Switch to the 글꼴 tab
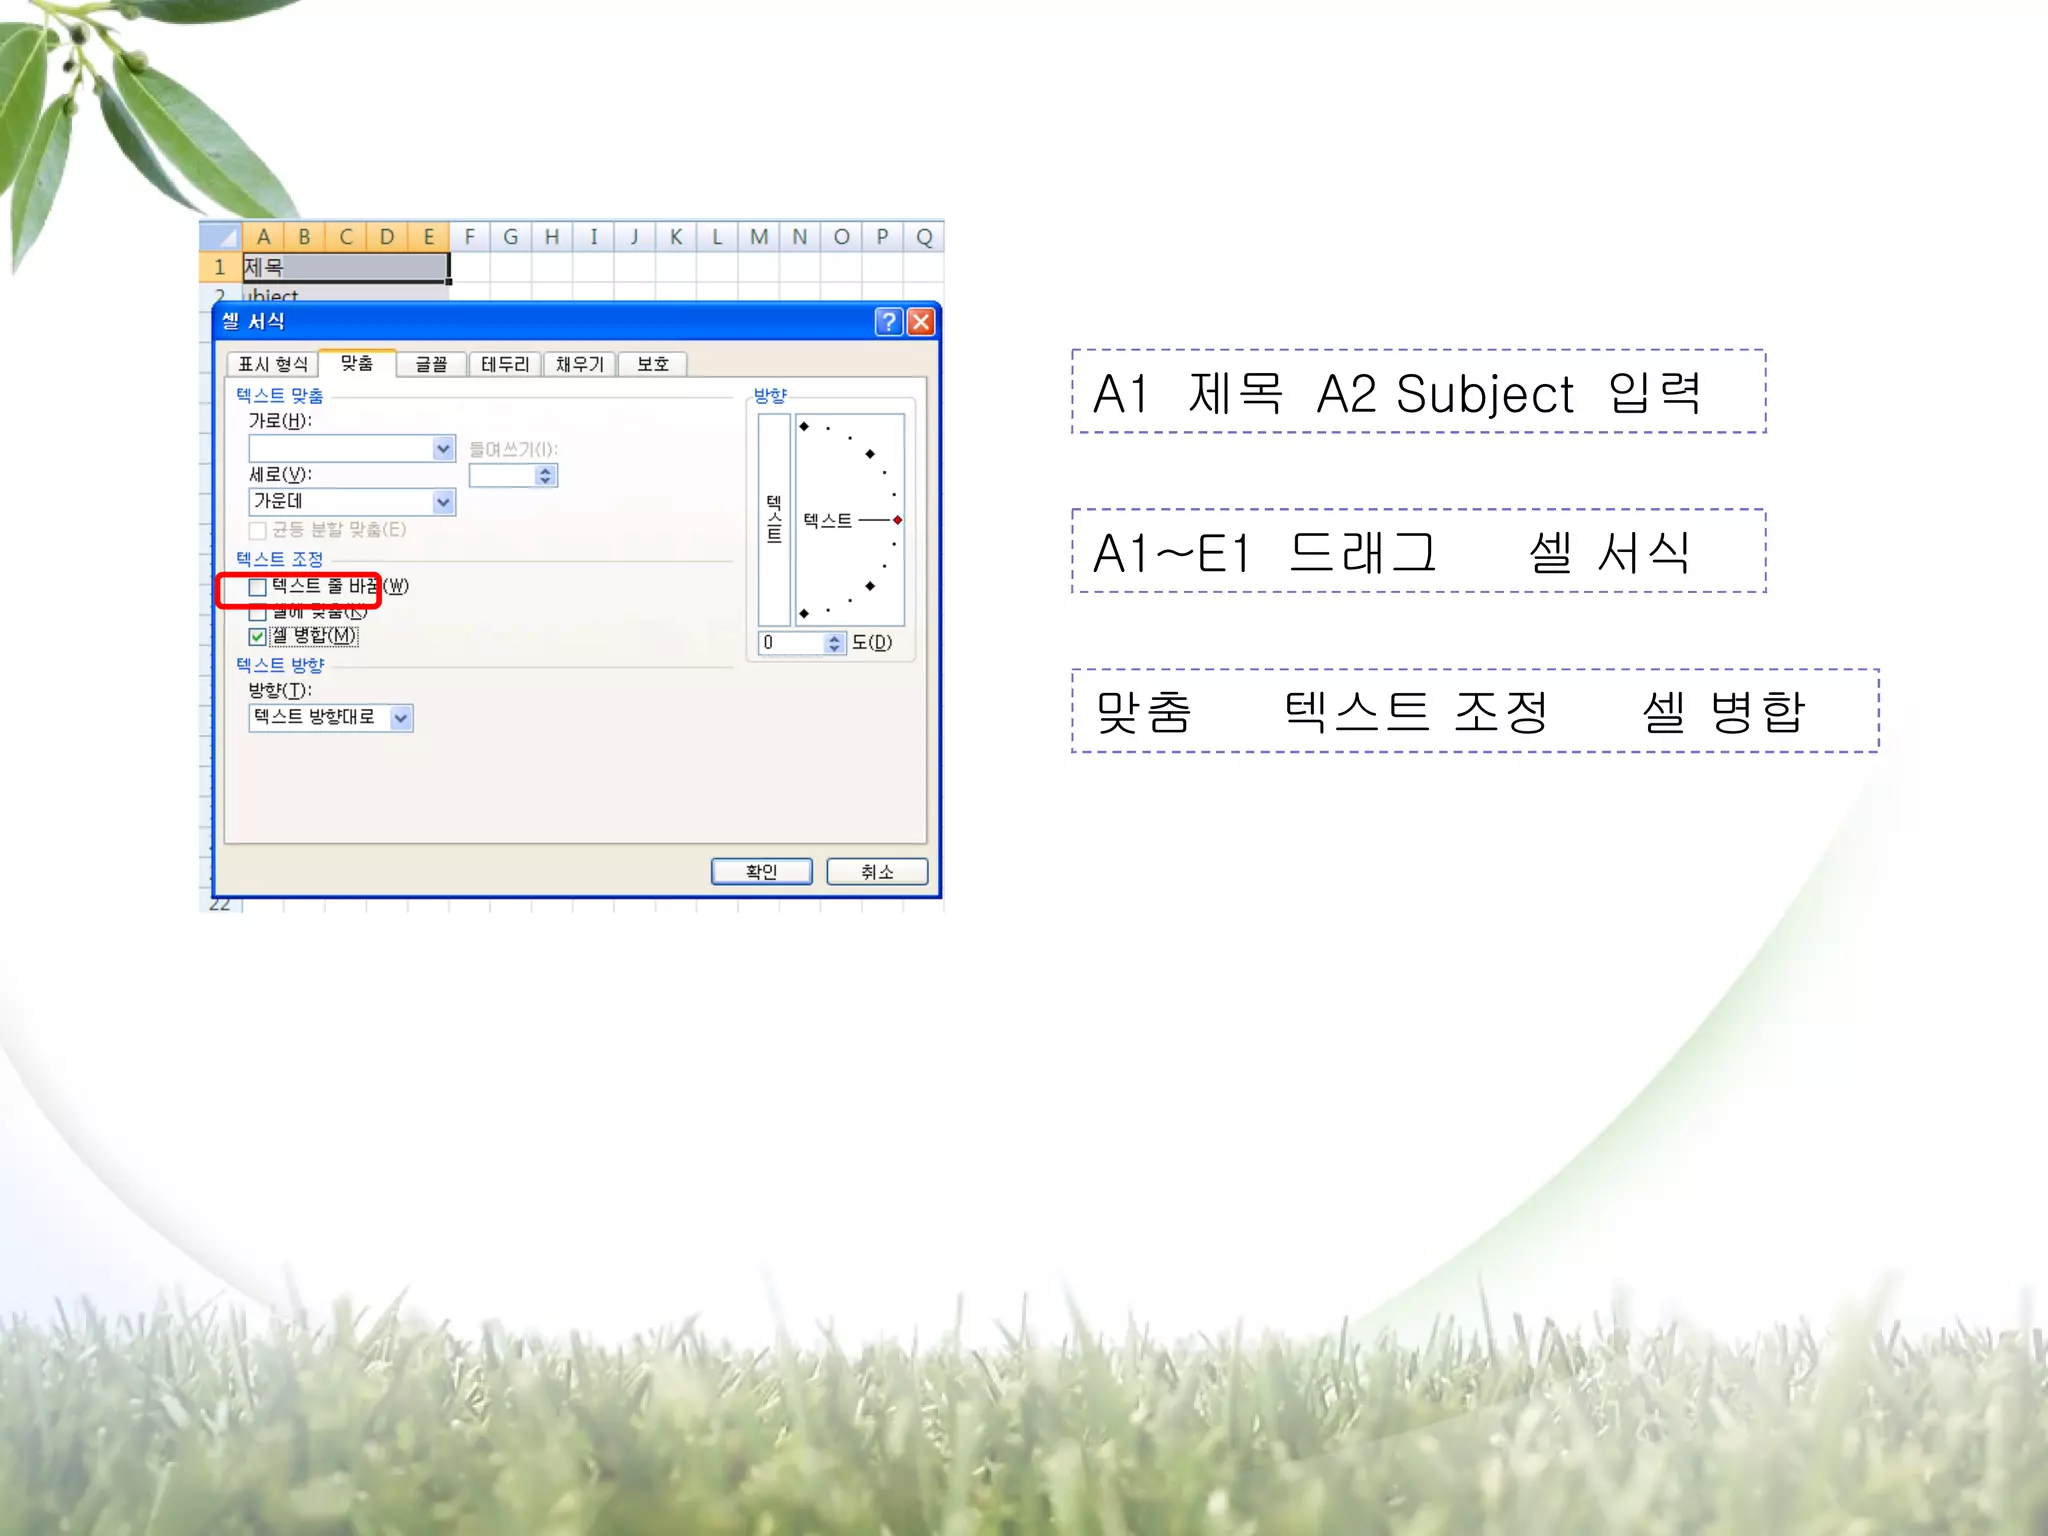 pos(431,364)
